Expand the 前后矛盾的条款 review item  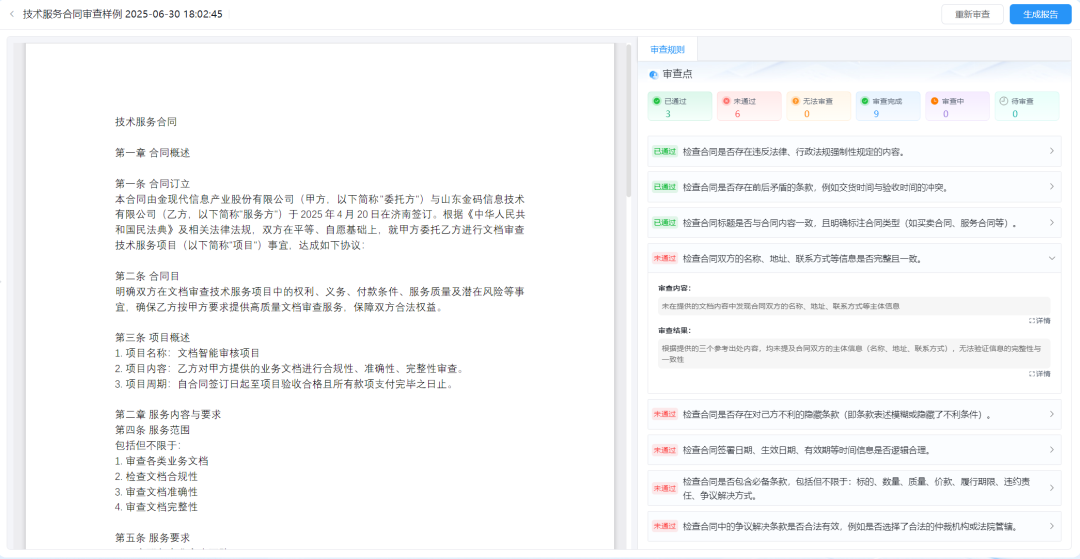[1051, 187]
